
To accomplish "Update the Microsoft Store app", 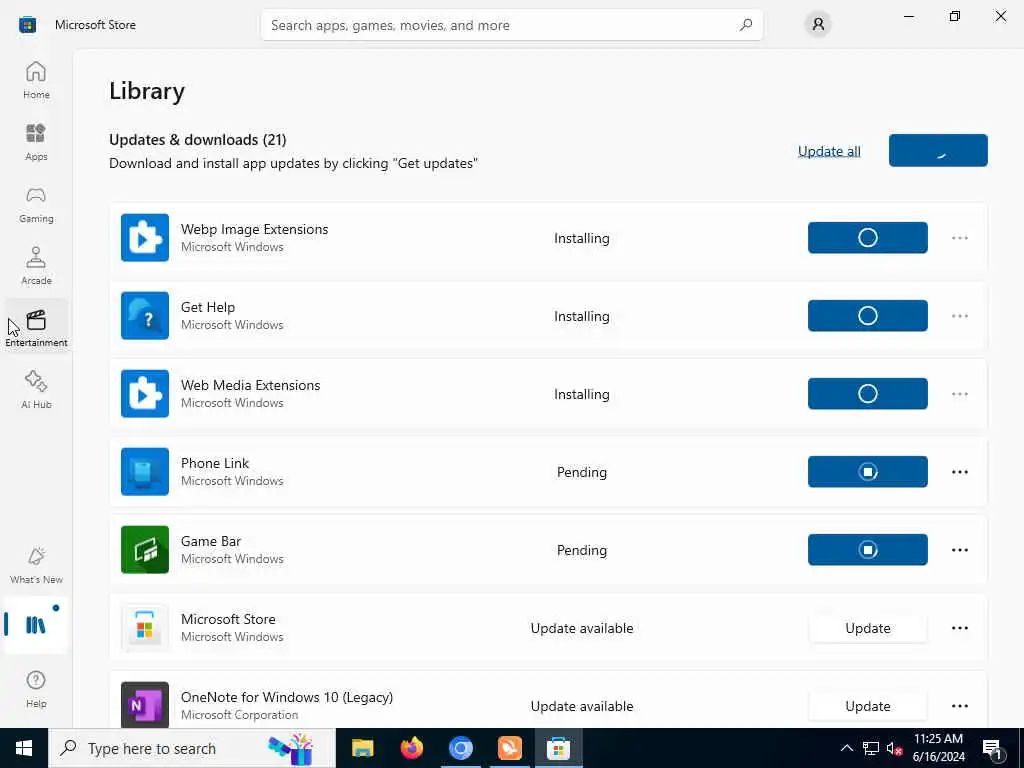I will pyautogui.click(x=867, y=628).
